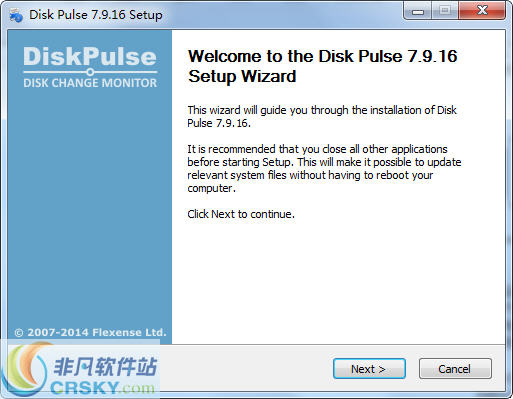Click the 'Click Next to continue.' text
Screen dimensions: 513x399
[241, 214]
